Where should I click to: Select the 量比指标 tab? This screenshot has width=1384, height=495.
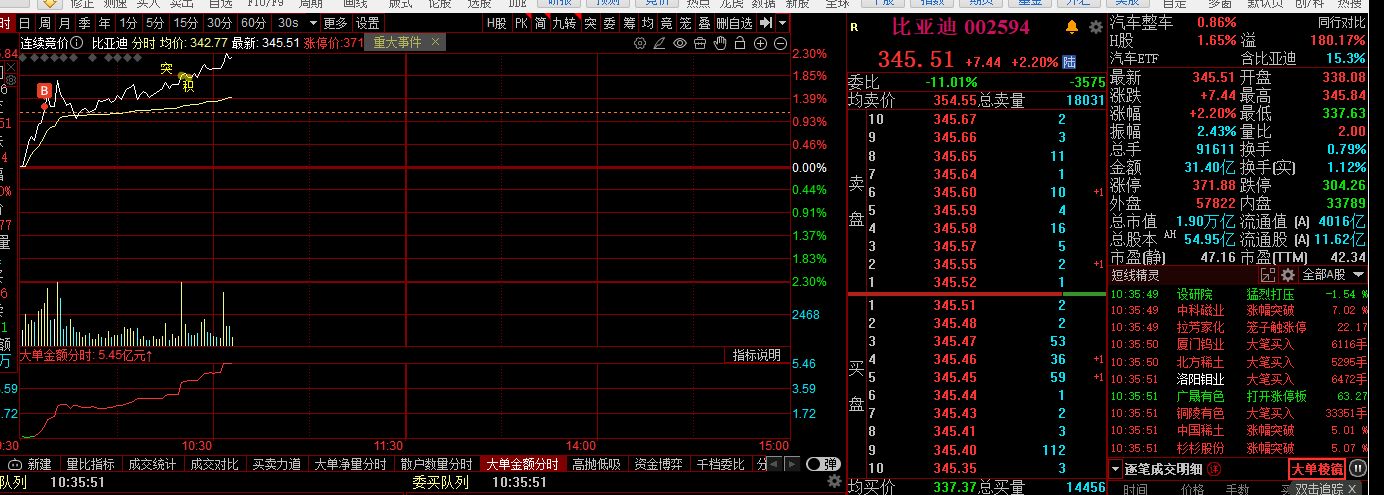pyautogui.click(x=90, y=465)
